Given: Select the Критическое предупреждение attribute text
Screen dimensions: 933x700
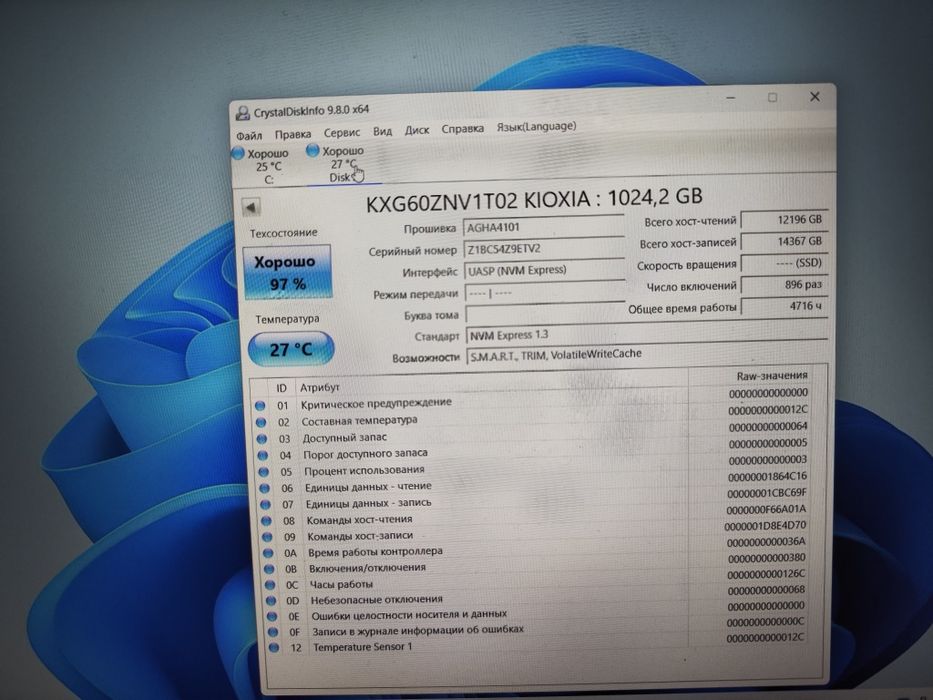Looking at the screenshot, I should [376, 404].
